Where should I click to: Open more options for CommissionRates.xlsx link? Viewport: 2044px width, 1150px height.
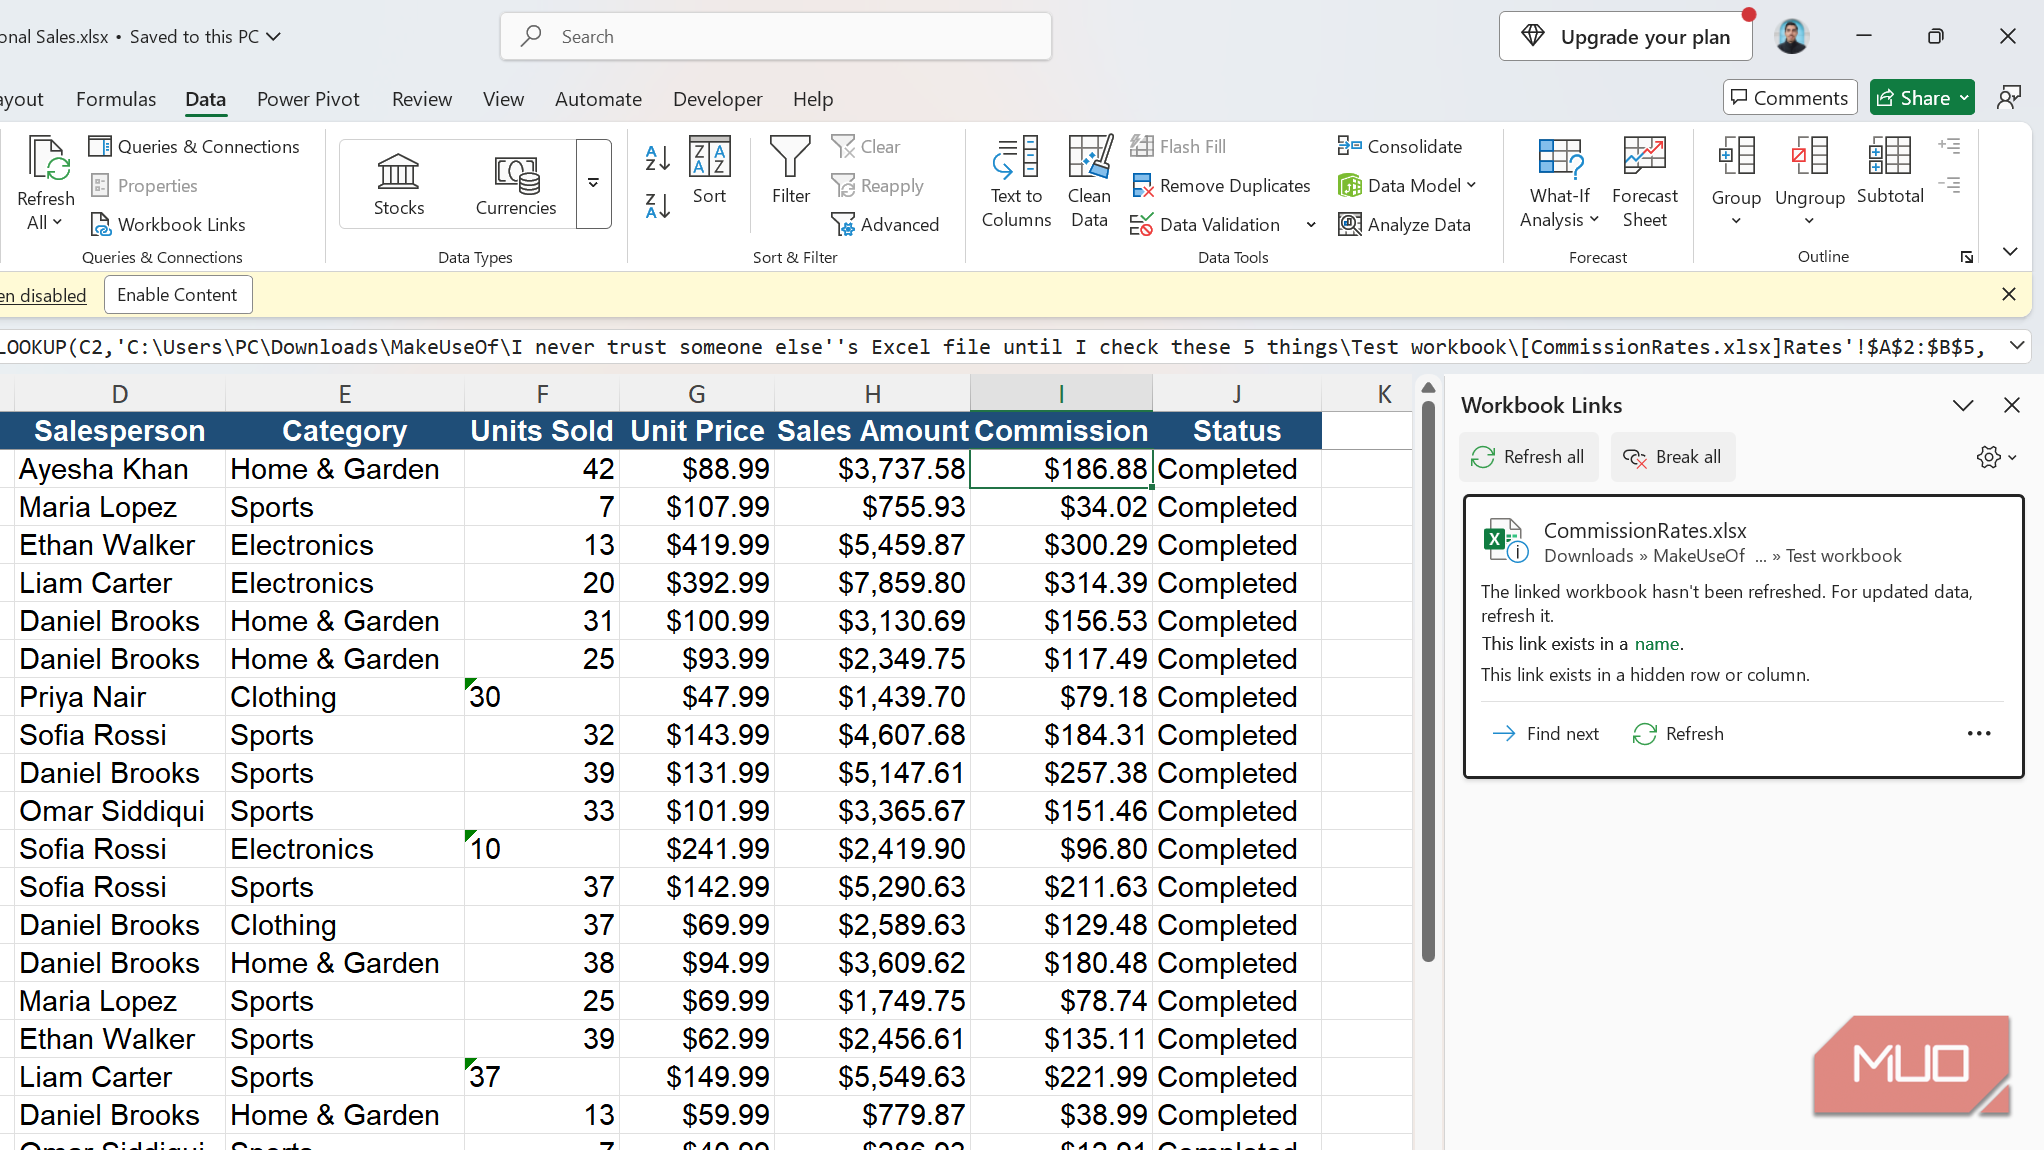coord(1979,734)
